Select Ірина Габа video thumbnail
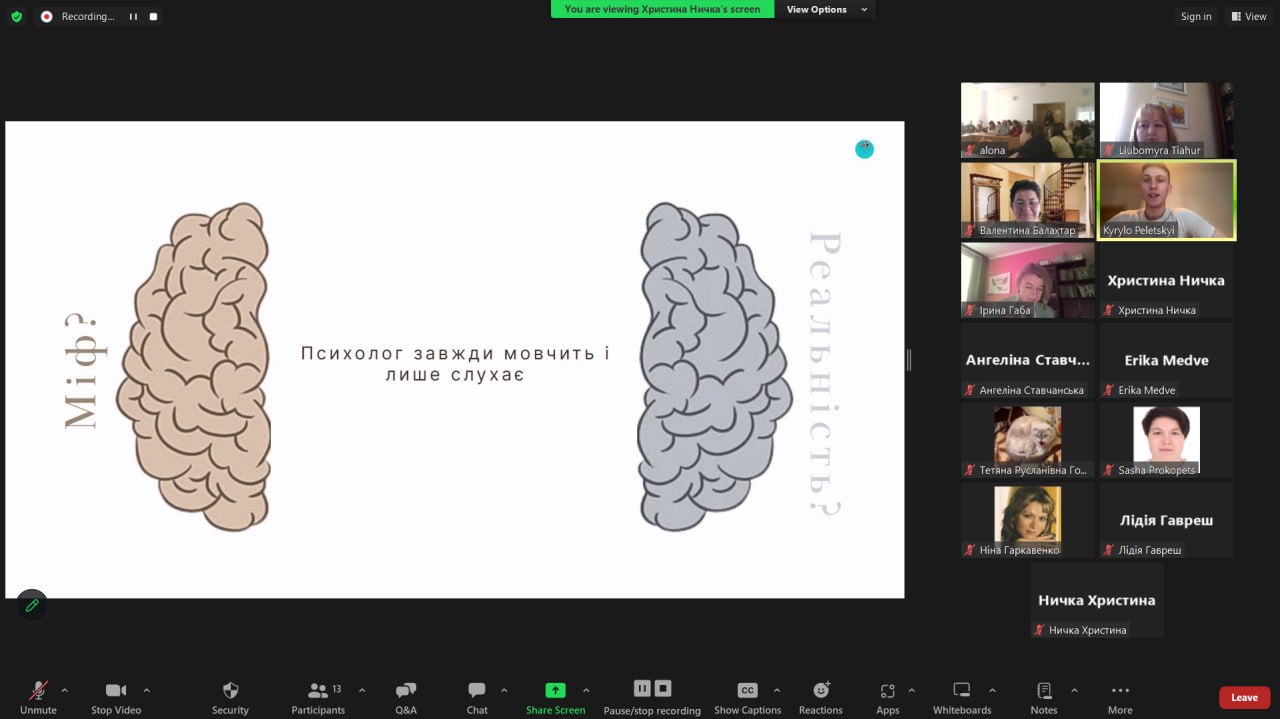 (x=1028, y=280)
